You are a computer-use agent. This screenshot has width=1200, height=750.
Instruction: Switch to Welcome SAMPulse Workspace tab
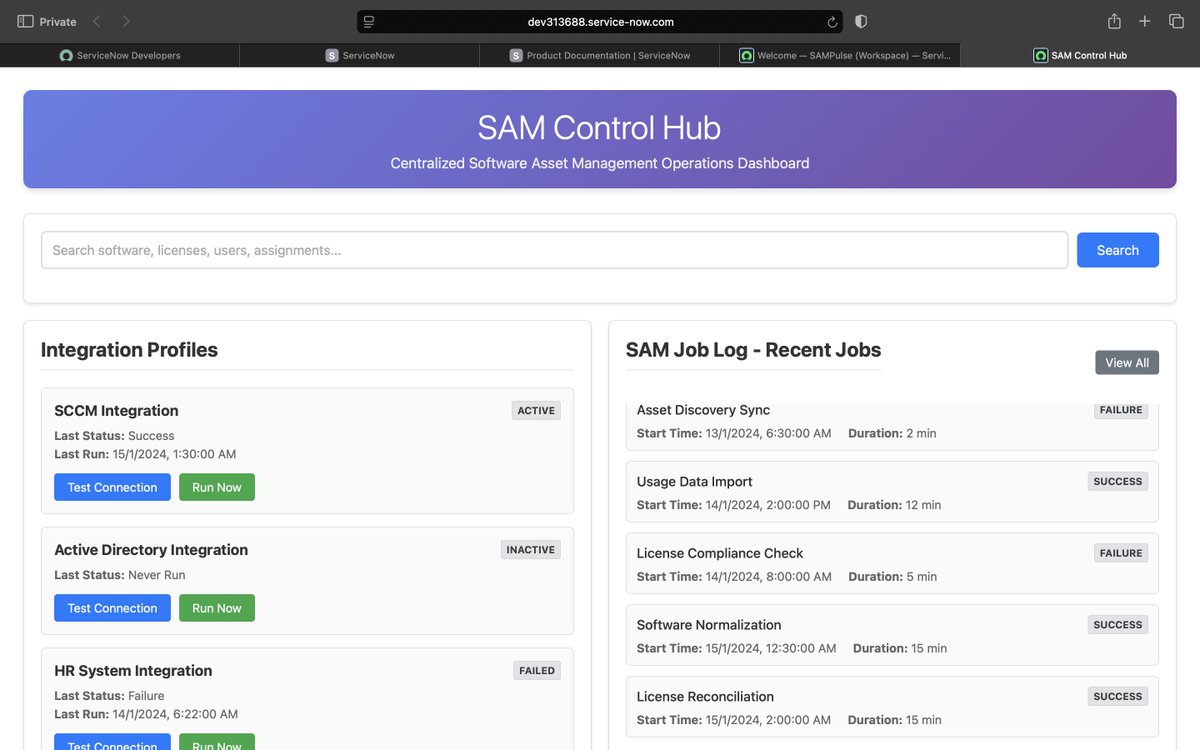840,56
